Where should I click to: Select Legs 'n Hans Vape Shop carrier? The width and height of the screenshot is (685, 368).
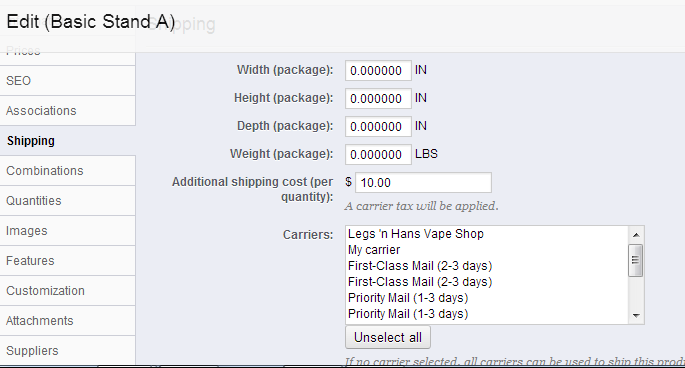click(487, 234)
